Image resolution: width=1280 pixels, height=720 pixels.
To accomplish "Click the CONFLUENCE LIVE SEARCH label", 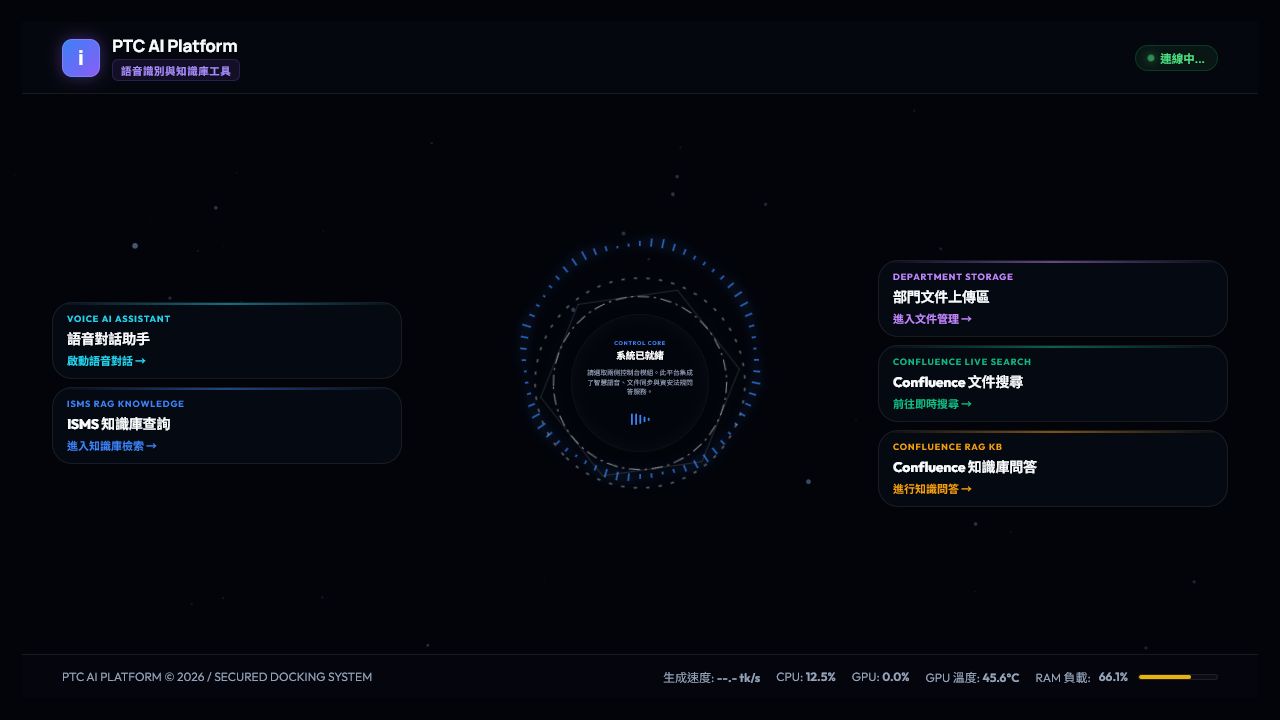I will tap(962, 362).
